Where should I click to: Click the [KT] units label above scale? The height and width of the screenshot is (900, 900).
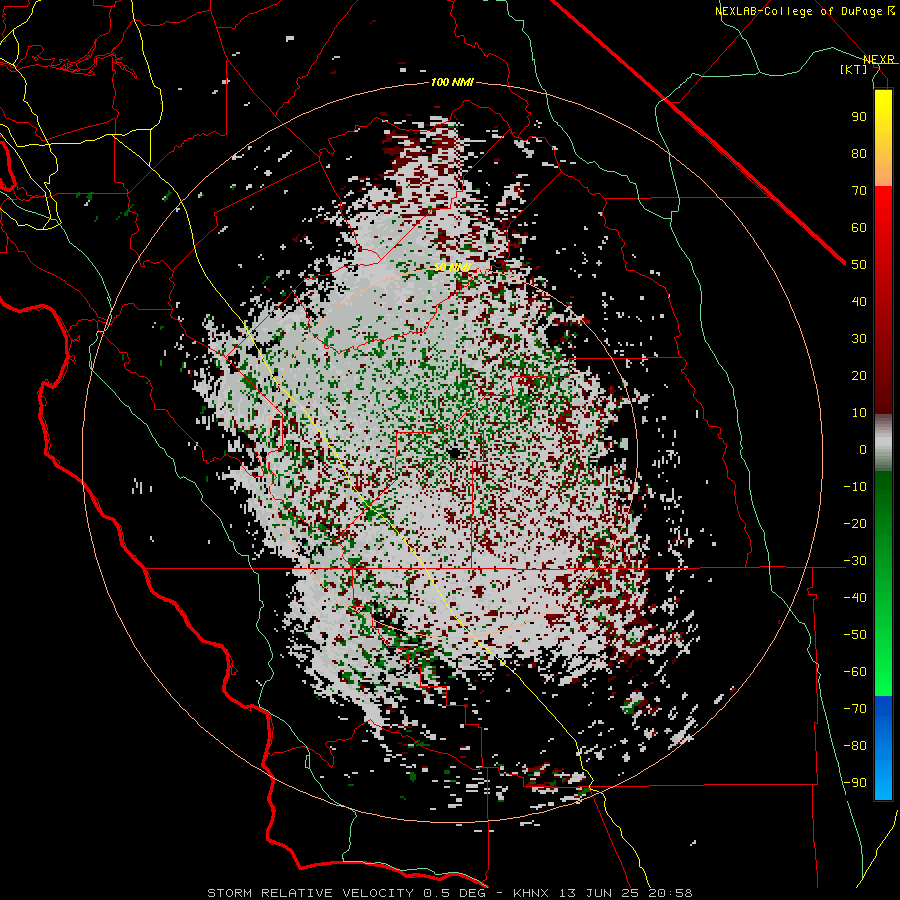853,69
